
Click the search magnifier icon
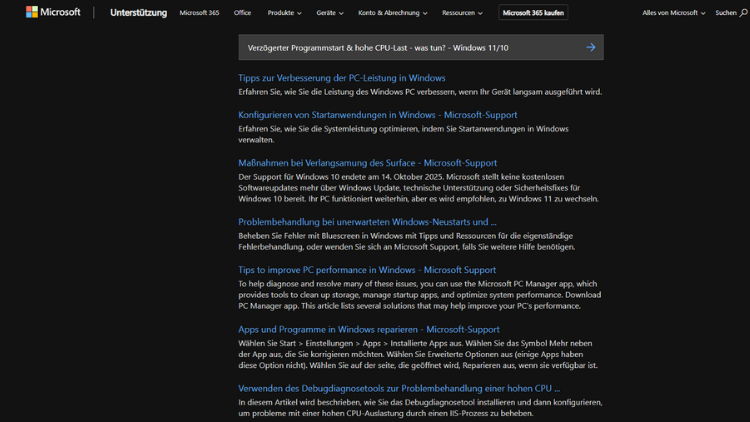point(743,13)
